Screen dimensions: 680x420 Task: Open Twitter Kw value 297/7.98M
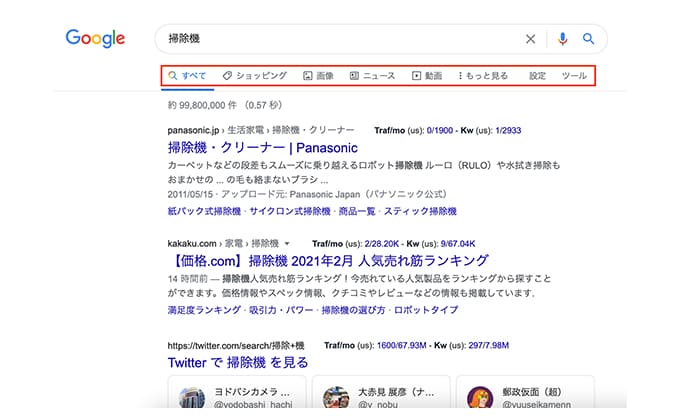(489, 345)
